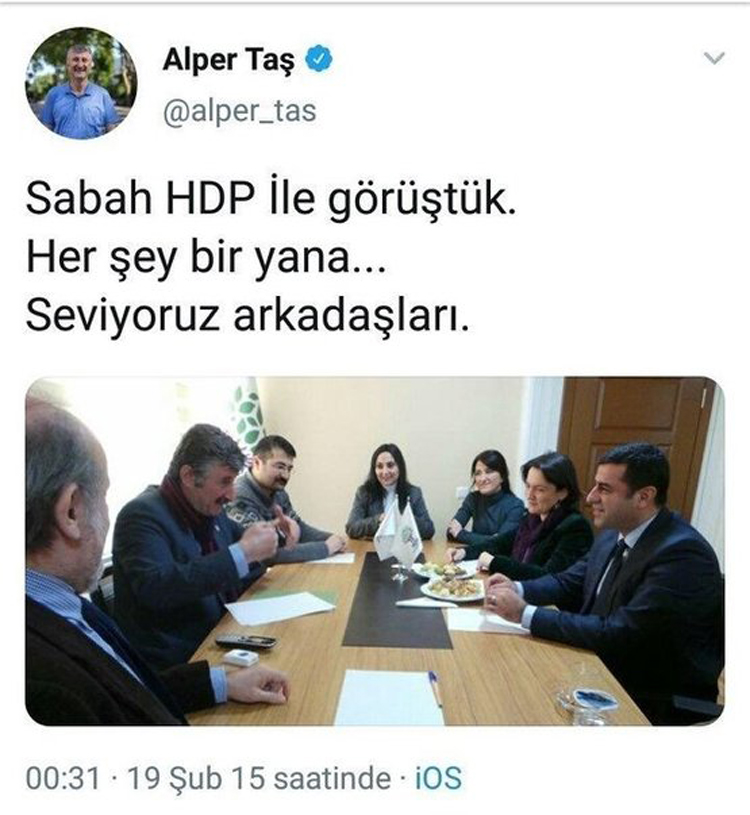Screen dimensions: 750x815
Task: Click the blue verified badge icon
Action: (x=318, y=59)
